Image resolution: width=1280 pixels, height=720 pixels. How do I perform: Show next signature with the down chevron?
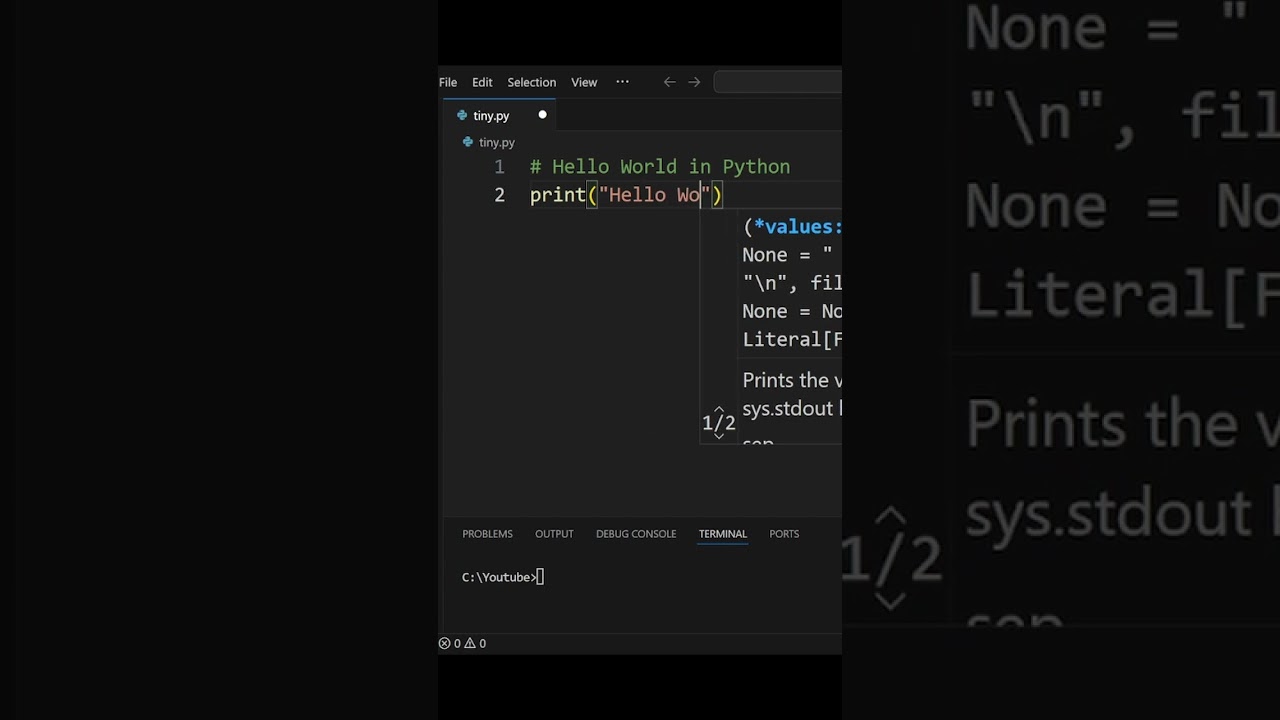click(x=718, y=435)
